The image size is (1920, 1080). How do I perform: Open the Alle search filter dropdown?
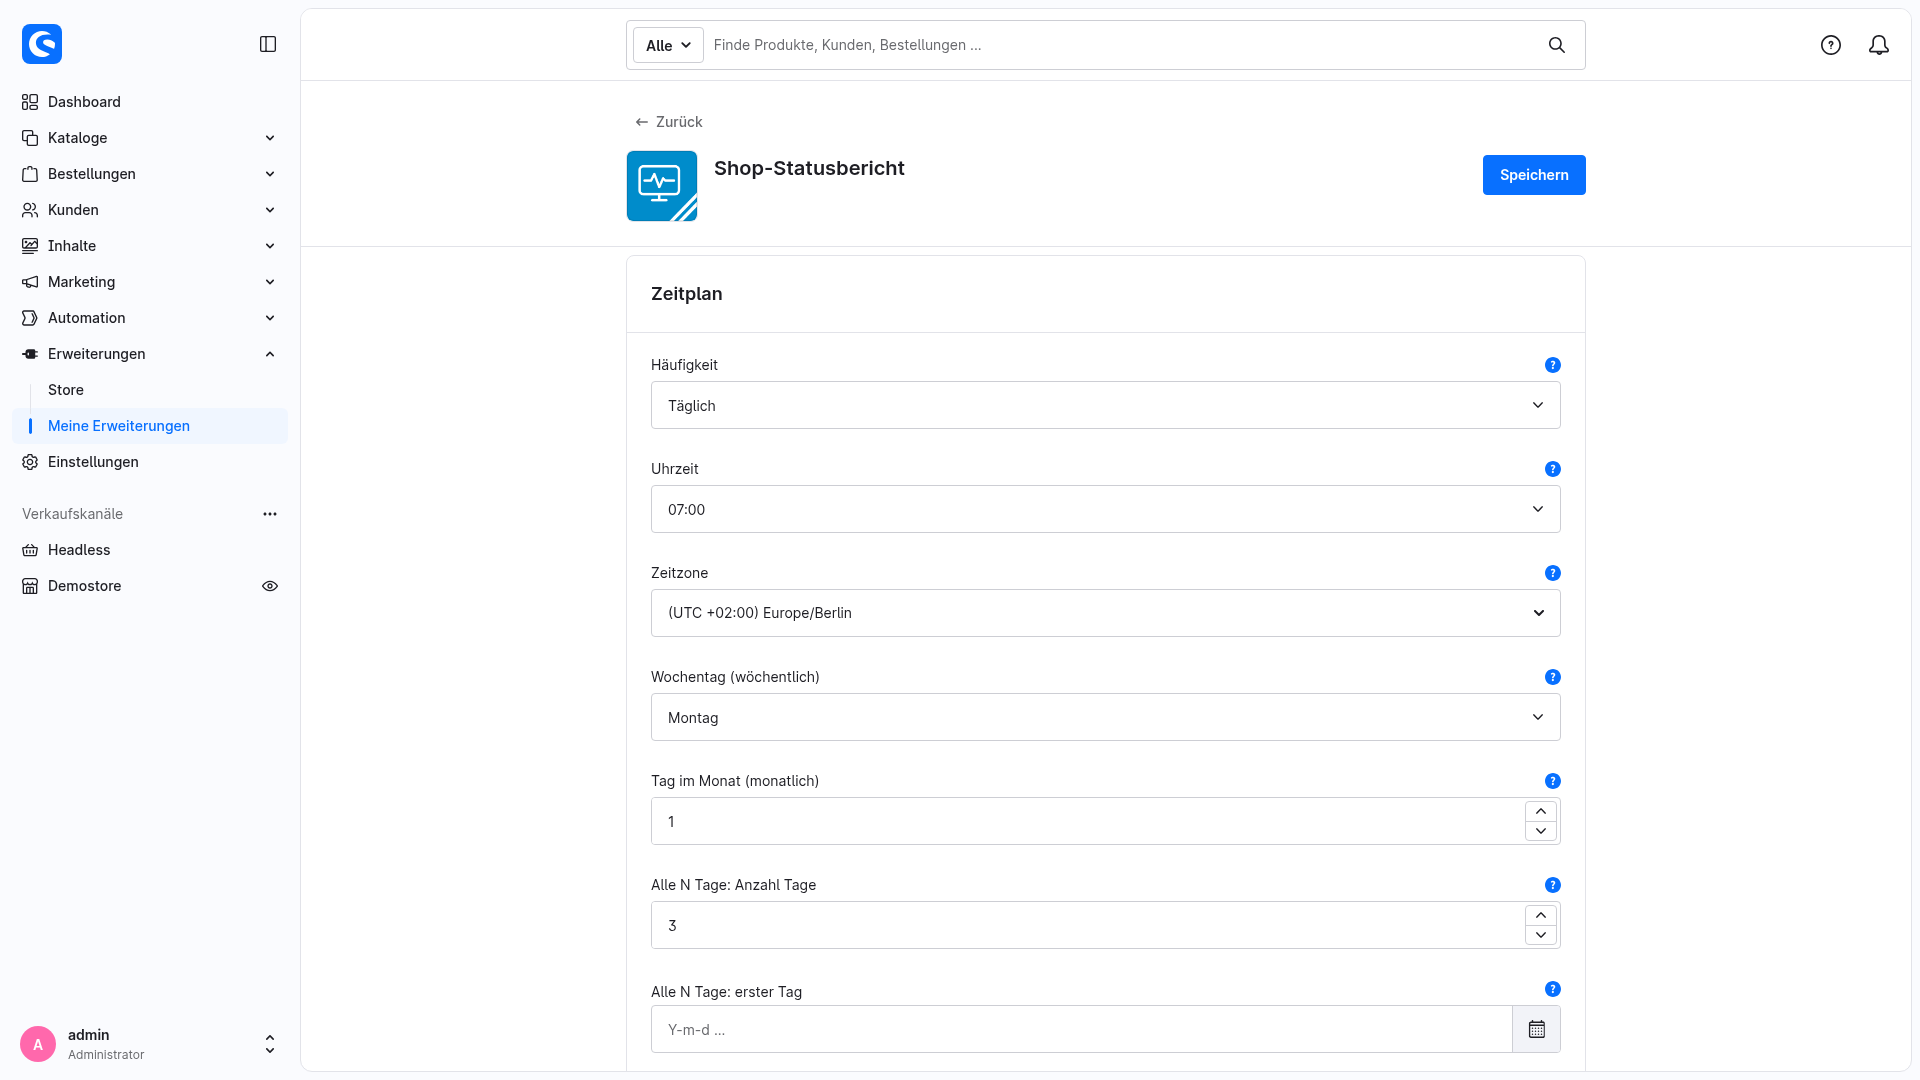(668, 45)
